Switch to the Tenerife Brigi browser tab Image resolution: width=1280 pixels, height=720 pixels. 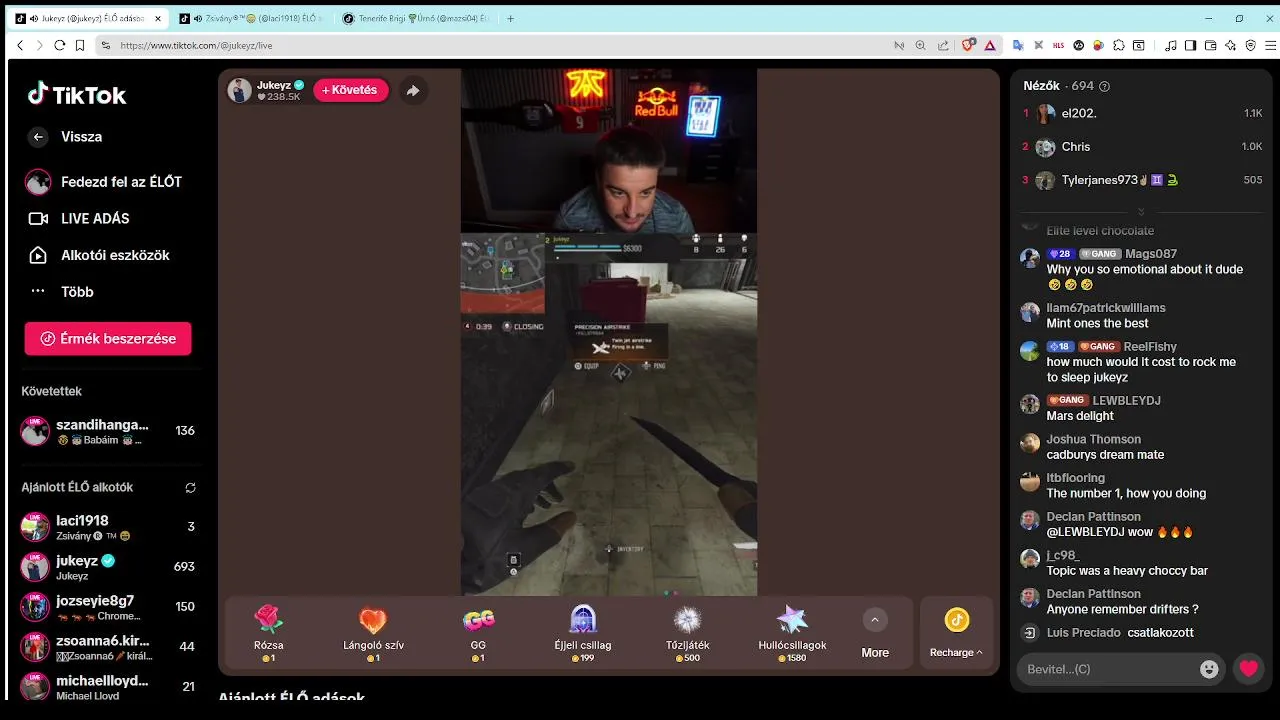(415, 18)
